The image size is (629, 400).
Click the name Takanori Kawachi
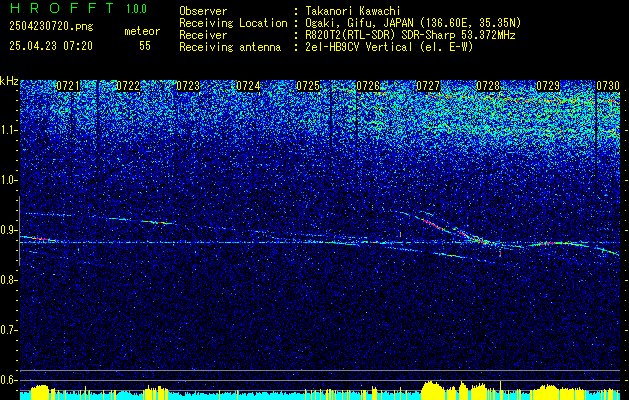click(353, 11)
